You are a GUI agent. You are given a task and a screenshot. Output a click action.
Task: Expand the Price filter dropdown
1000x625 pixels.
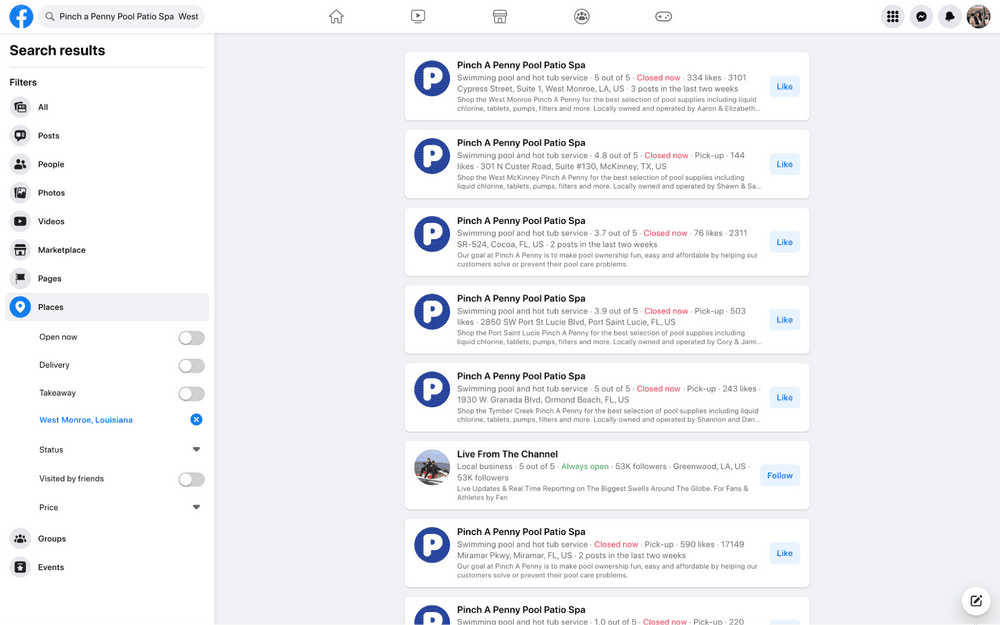coord(196,508)
